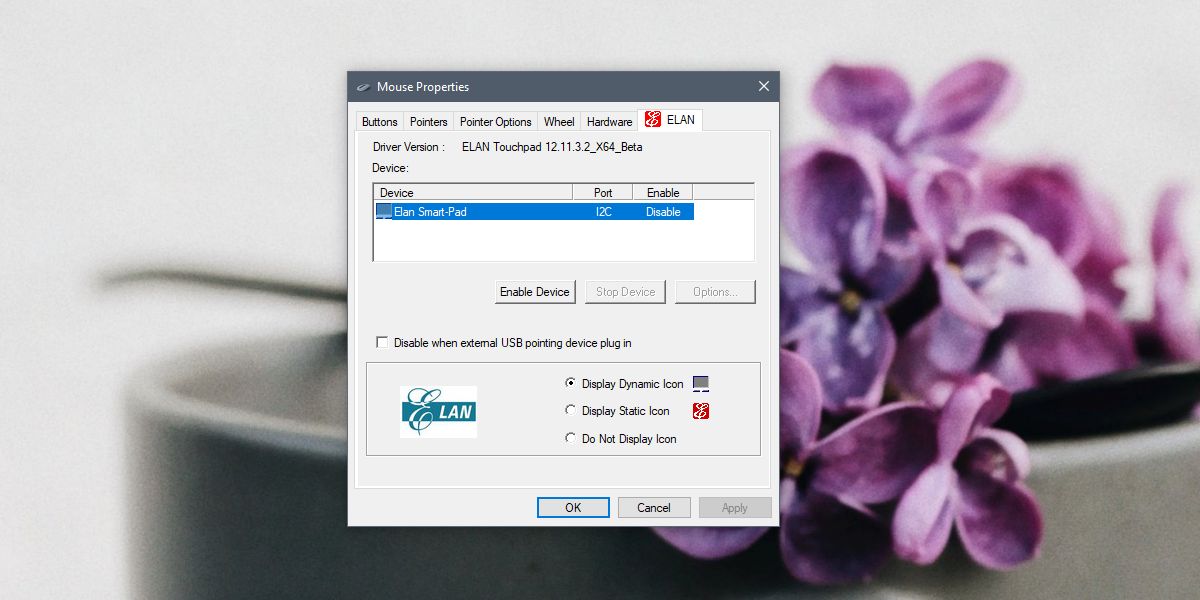Image resolution: width=1200 pixels, height=600 pixels.
Task: Click the red static icon preview
Action: [x=701, y=411]
